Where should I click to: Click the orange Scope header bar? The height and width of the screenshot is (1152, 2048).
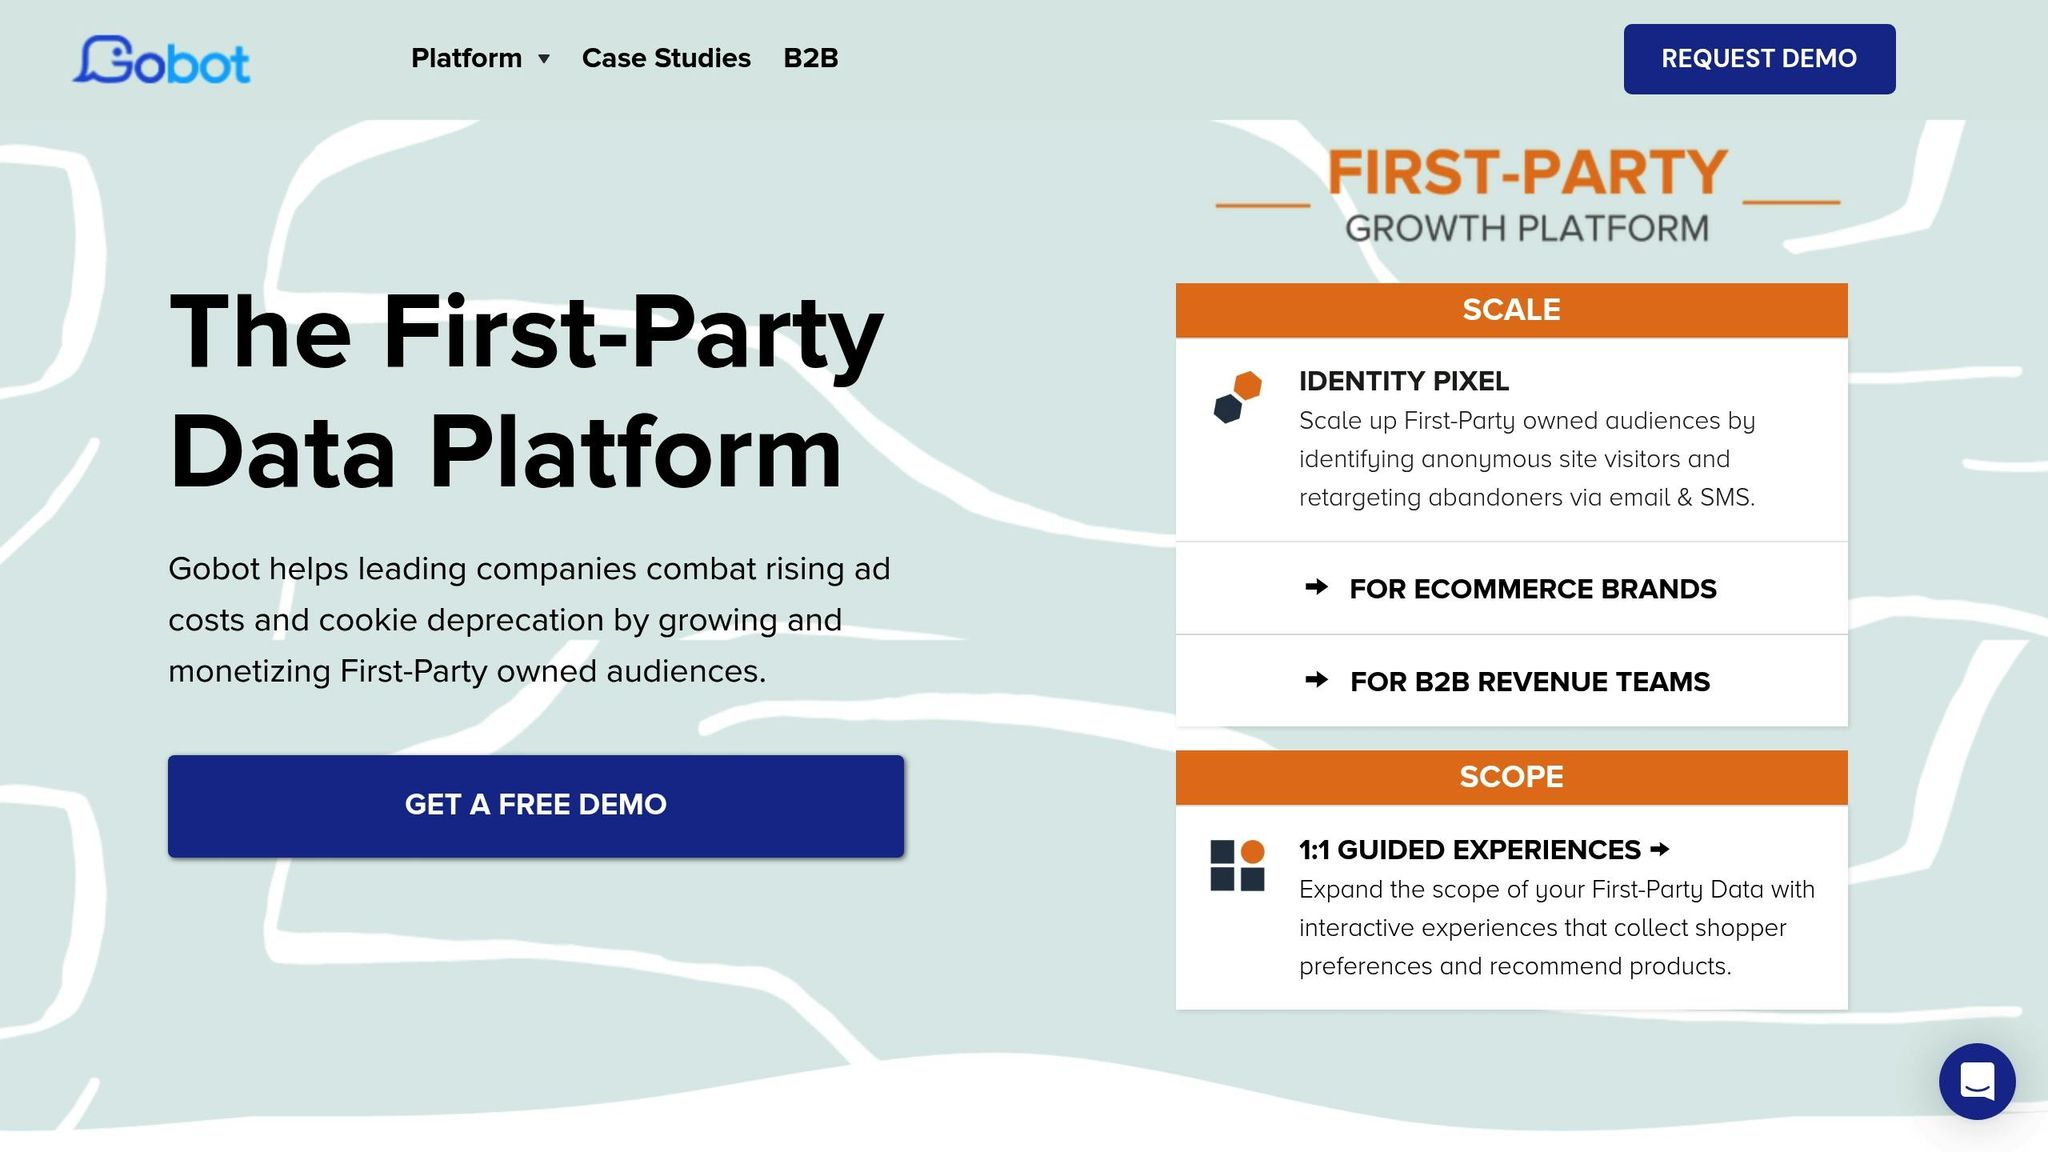[1512, 777]
